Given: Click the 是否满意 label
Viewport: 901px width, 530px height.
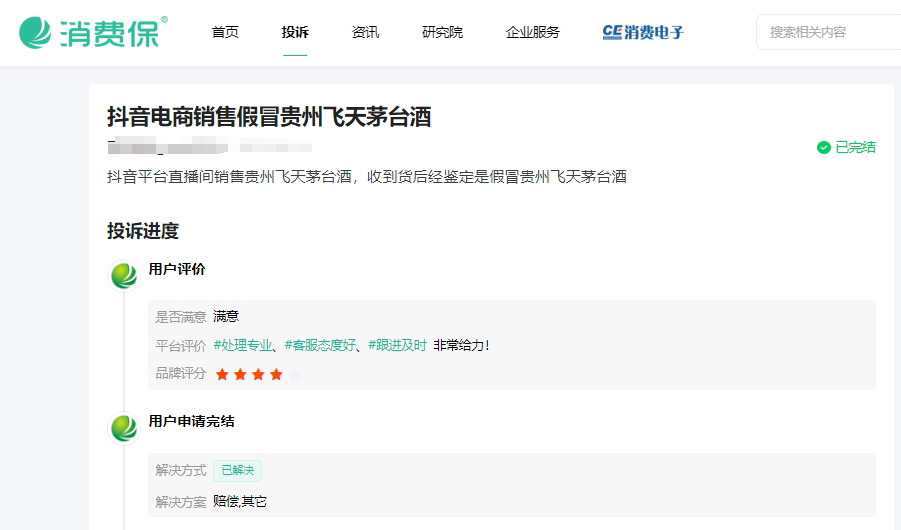Looking at the screenshot, I should 180,317.
